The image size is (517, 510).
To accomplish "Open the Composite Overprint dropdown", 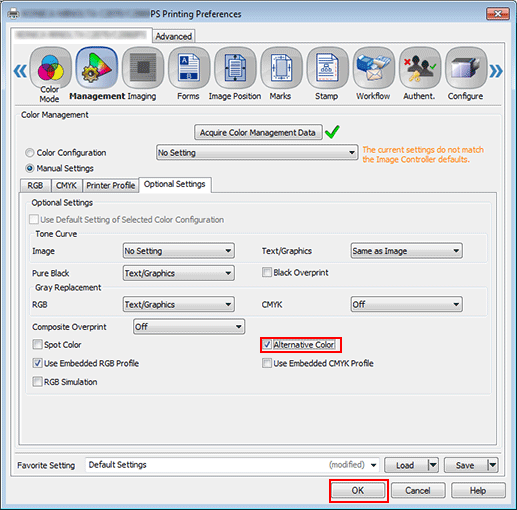I will [189, 327].
